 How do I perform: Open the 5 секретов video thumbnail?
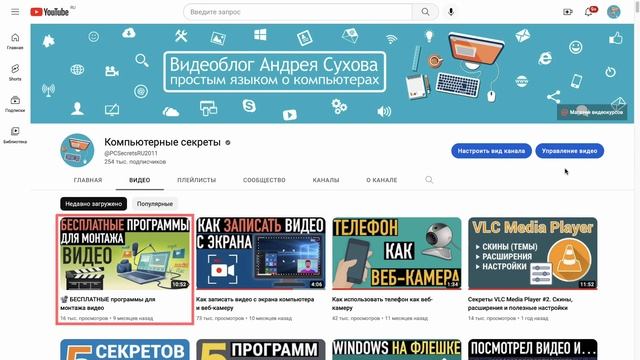point(125,349)
